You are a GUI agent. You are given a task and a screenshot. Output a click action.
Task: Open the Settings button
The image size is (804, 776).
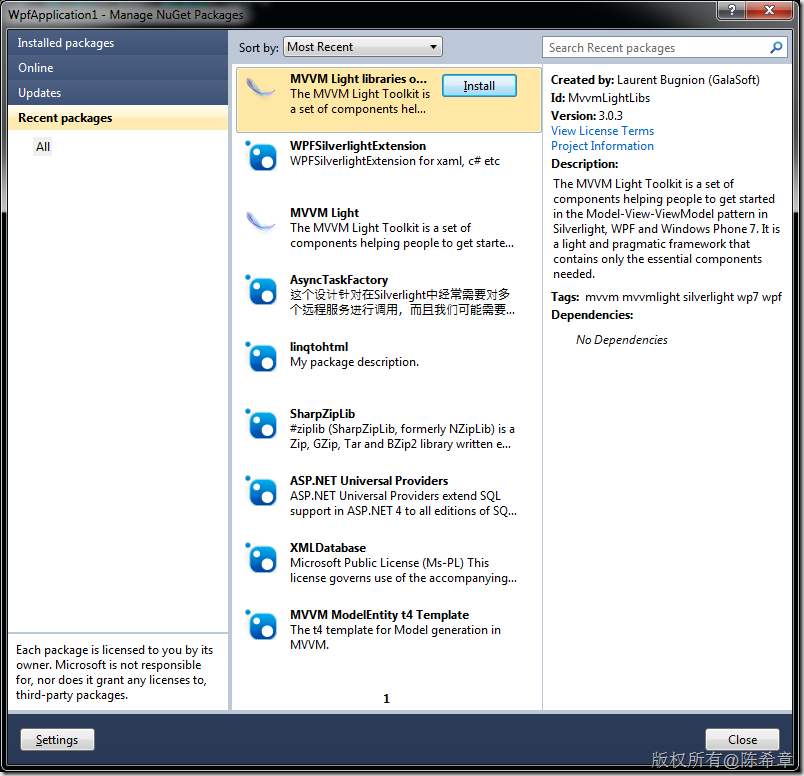[57, 740]
